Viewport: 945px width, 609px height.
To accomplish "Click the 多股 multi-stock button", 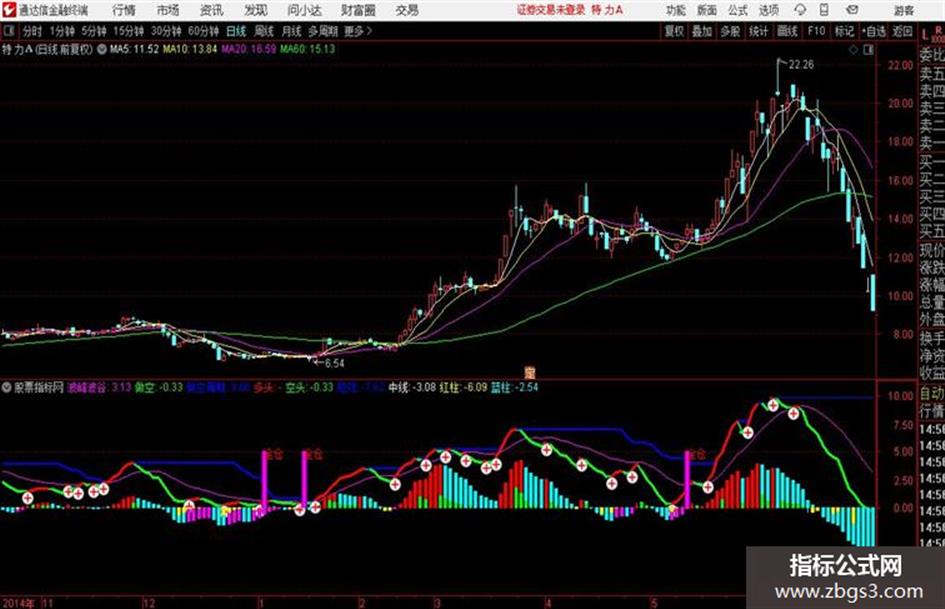I will click(730, 31).
